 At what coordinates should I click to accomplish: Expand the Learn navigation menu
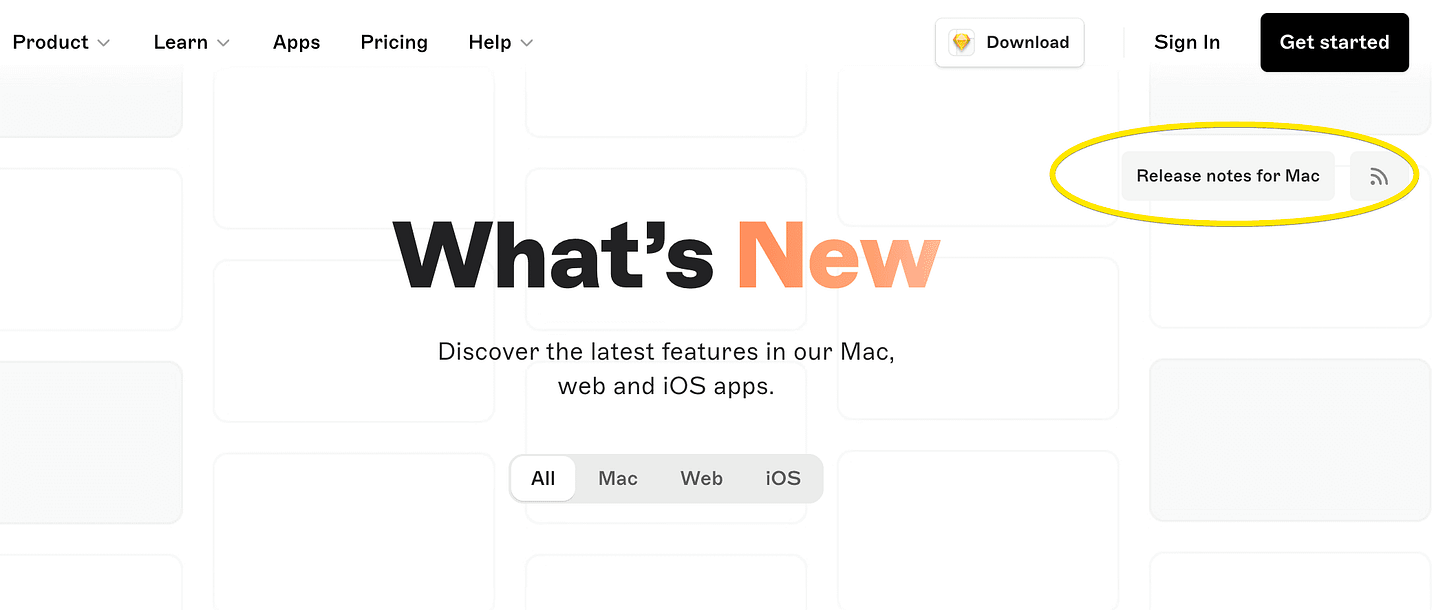[192, 42]
